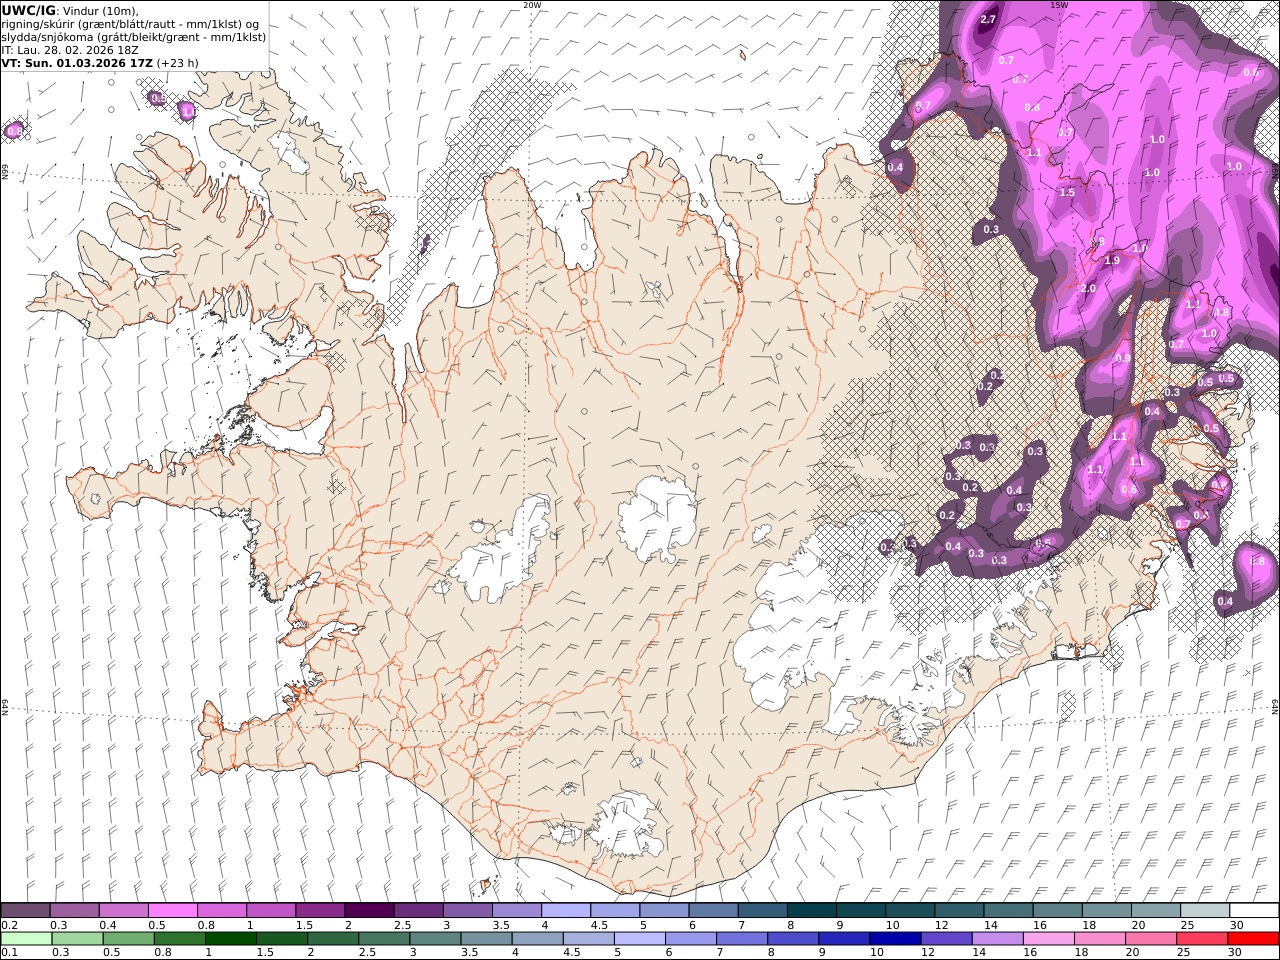Pick the top-row legend swatch between 1 and 1.5

[270, 910]
